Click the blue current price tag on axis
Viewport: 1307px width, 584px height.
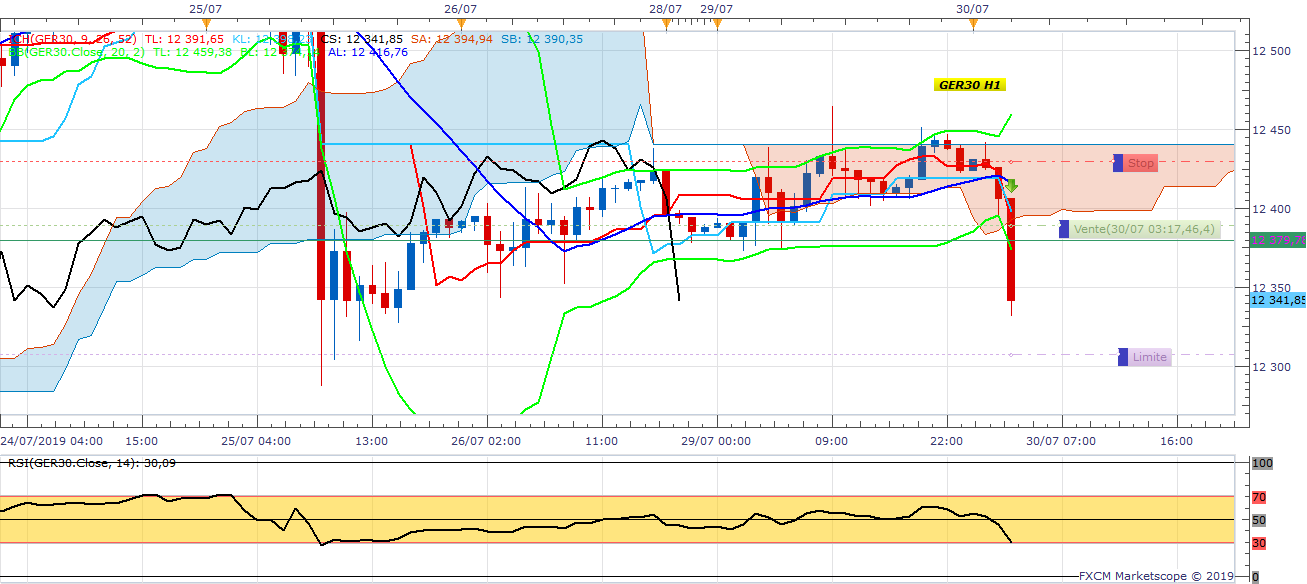[1279, 300]
